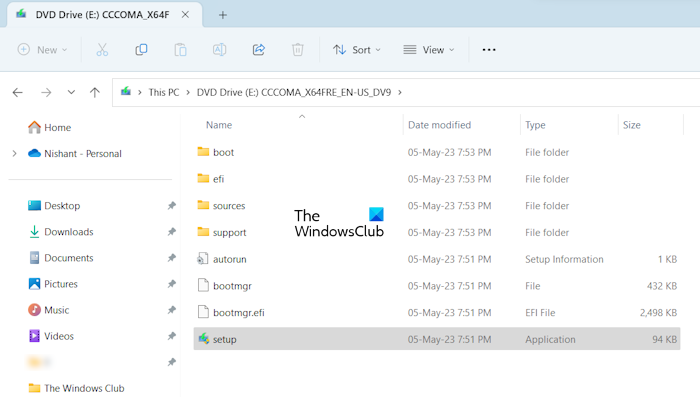This screenshot has height=397, width=700.
Task: Click This PC in the address bar
Action: (164, 92)
